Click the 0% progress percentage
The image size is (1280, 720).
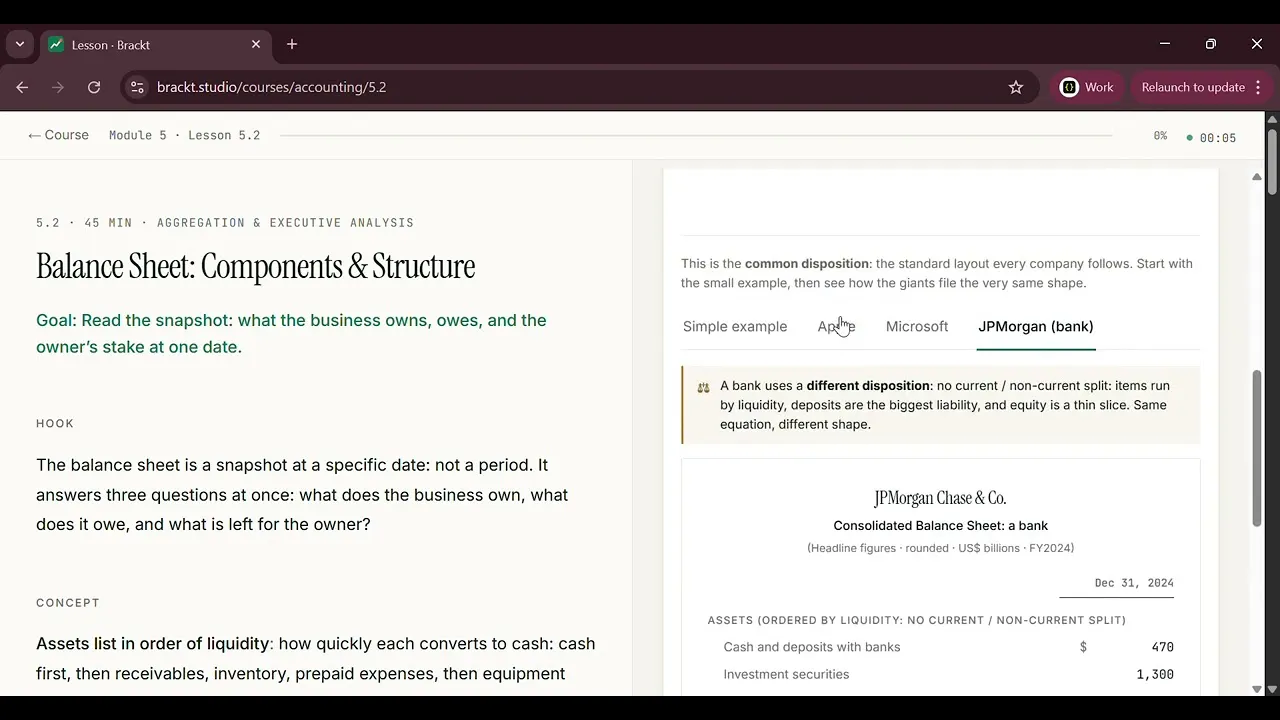tap(1160, 136)
